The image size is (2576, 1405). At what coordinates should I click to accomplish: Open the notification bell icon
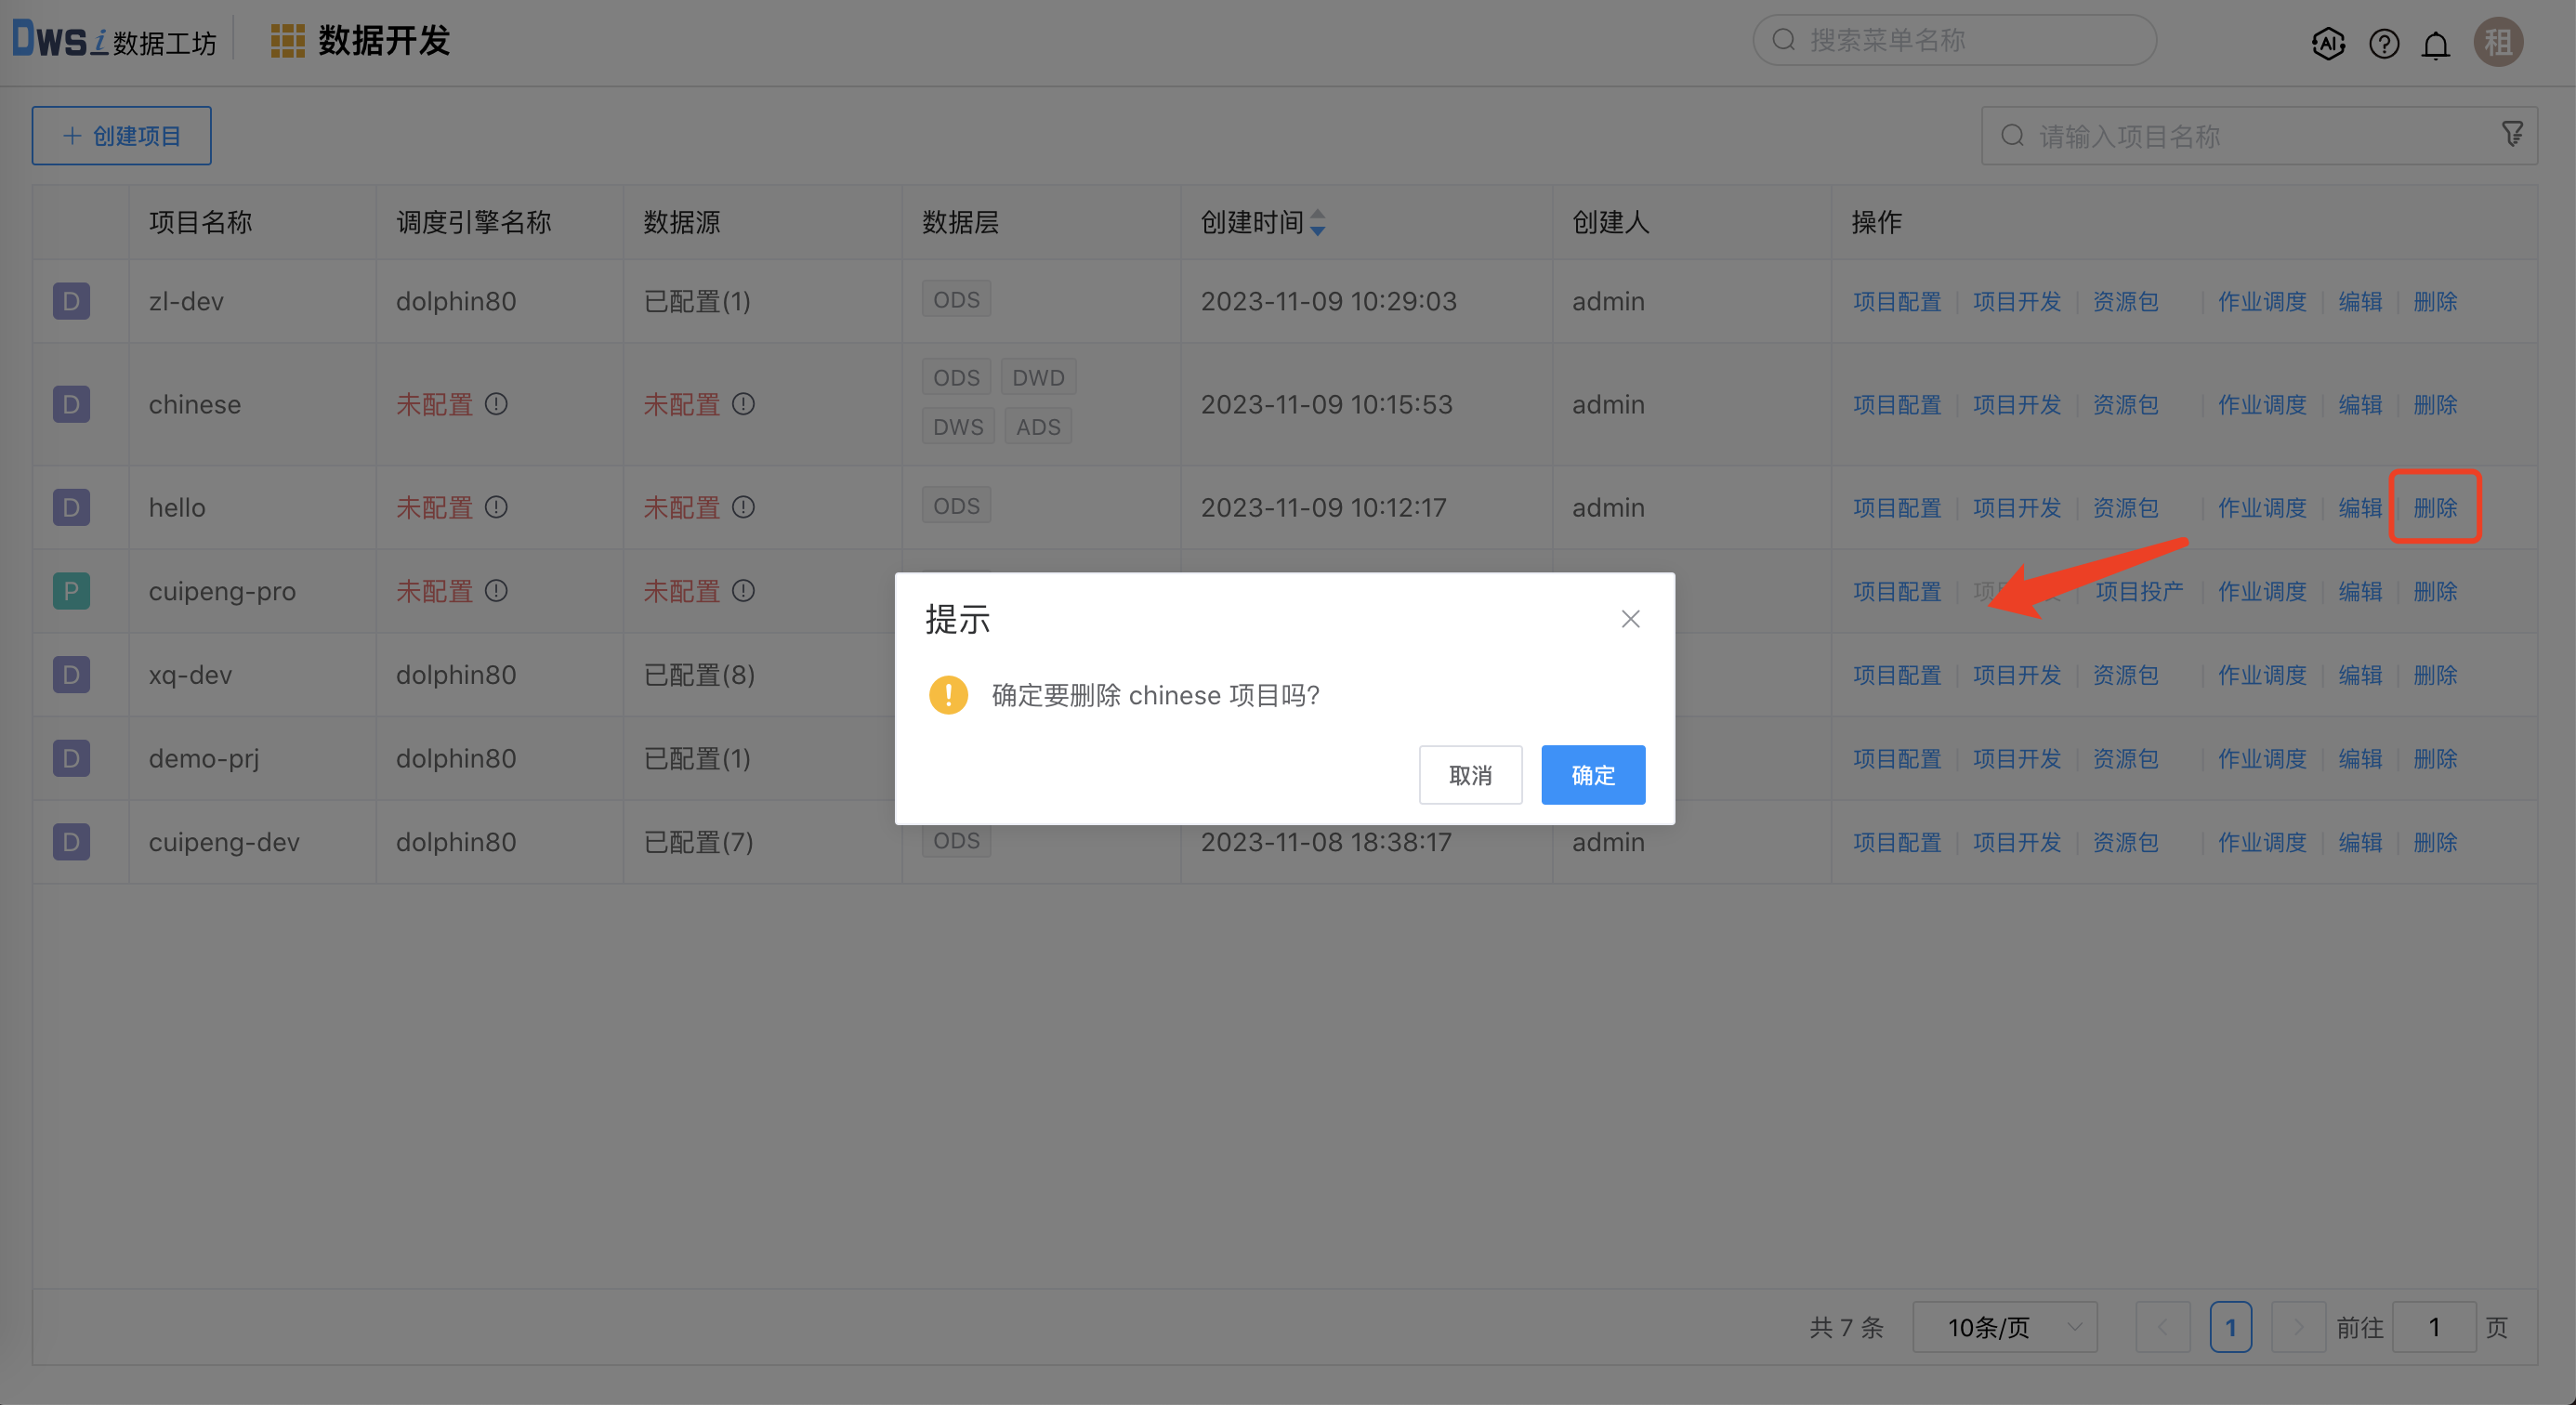[2436, 44]
